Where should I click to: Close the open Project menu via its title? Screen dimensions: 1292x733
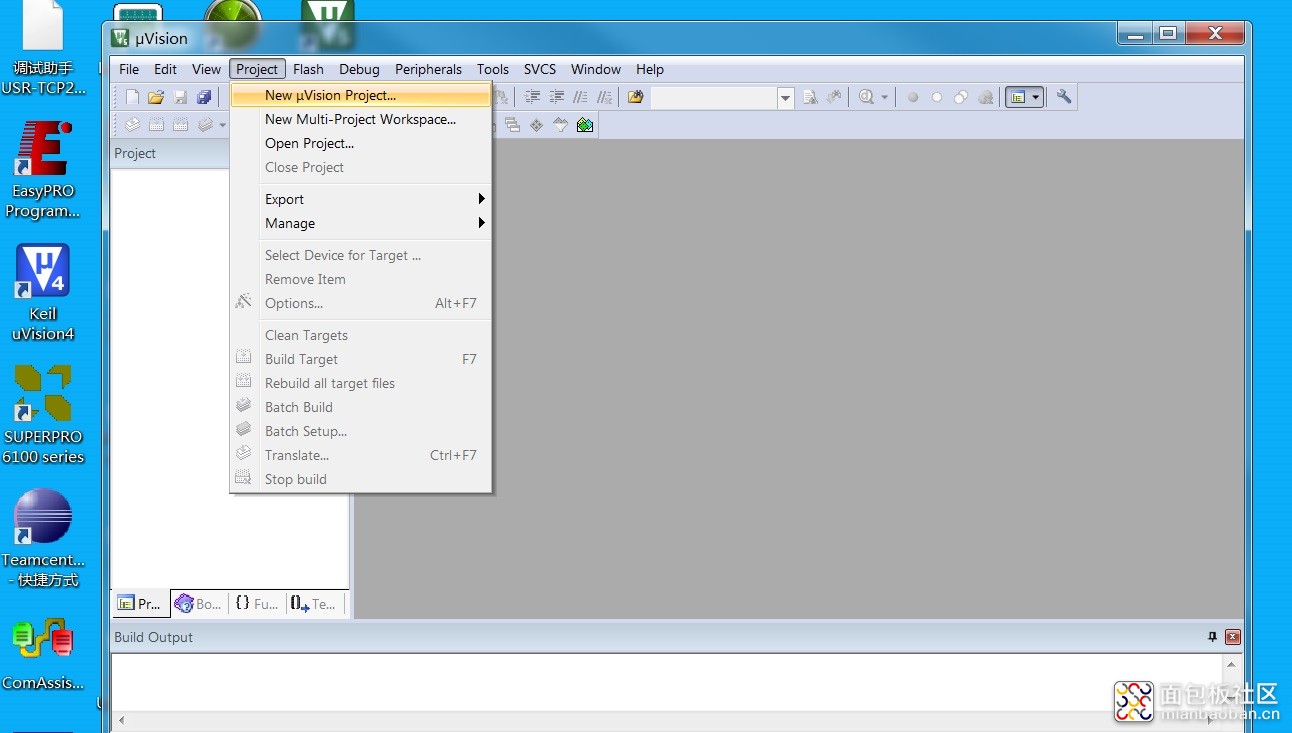(257, 69)
